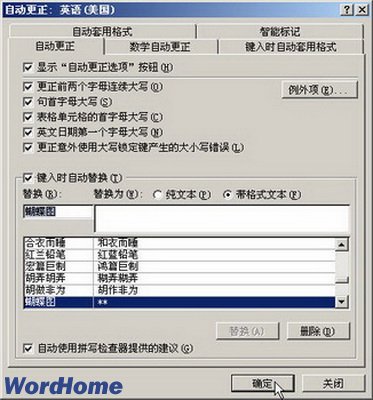The width and height of the screenshot is (373, 400).
Task: Select the 胡弄胡弄 list entry
Action: point(59,278)
